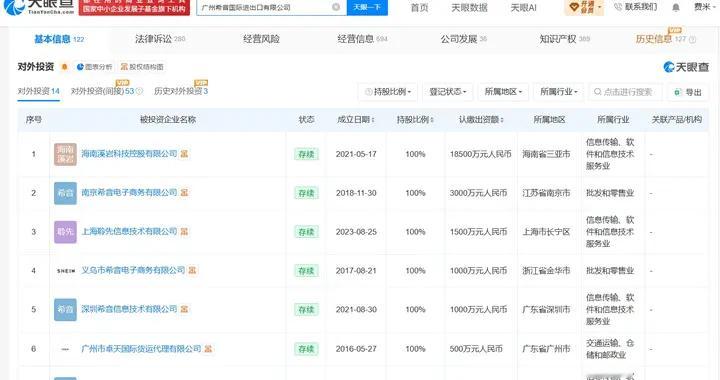
Task: Open 天眼AI in top navigation
Action: coord(523,7)
